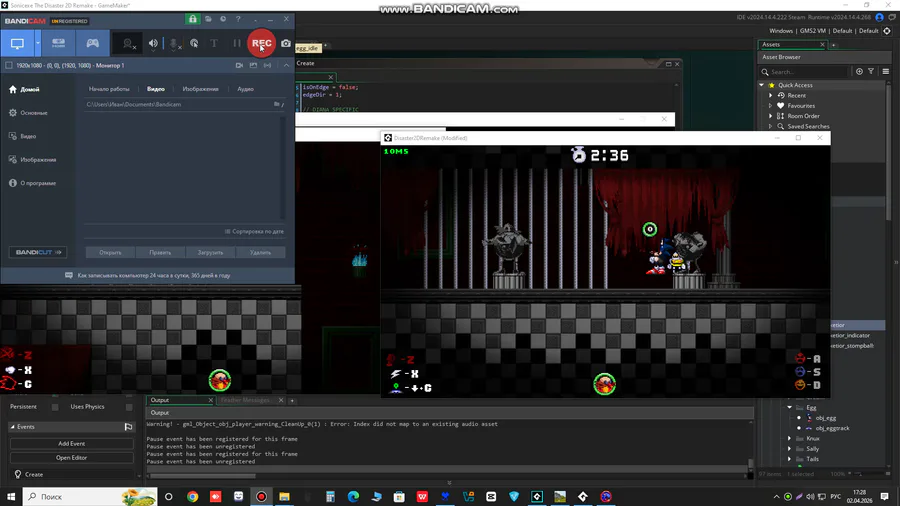Click Сортировка по дате sort option
900x506 pixels.
[x=254, y=232]
